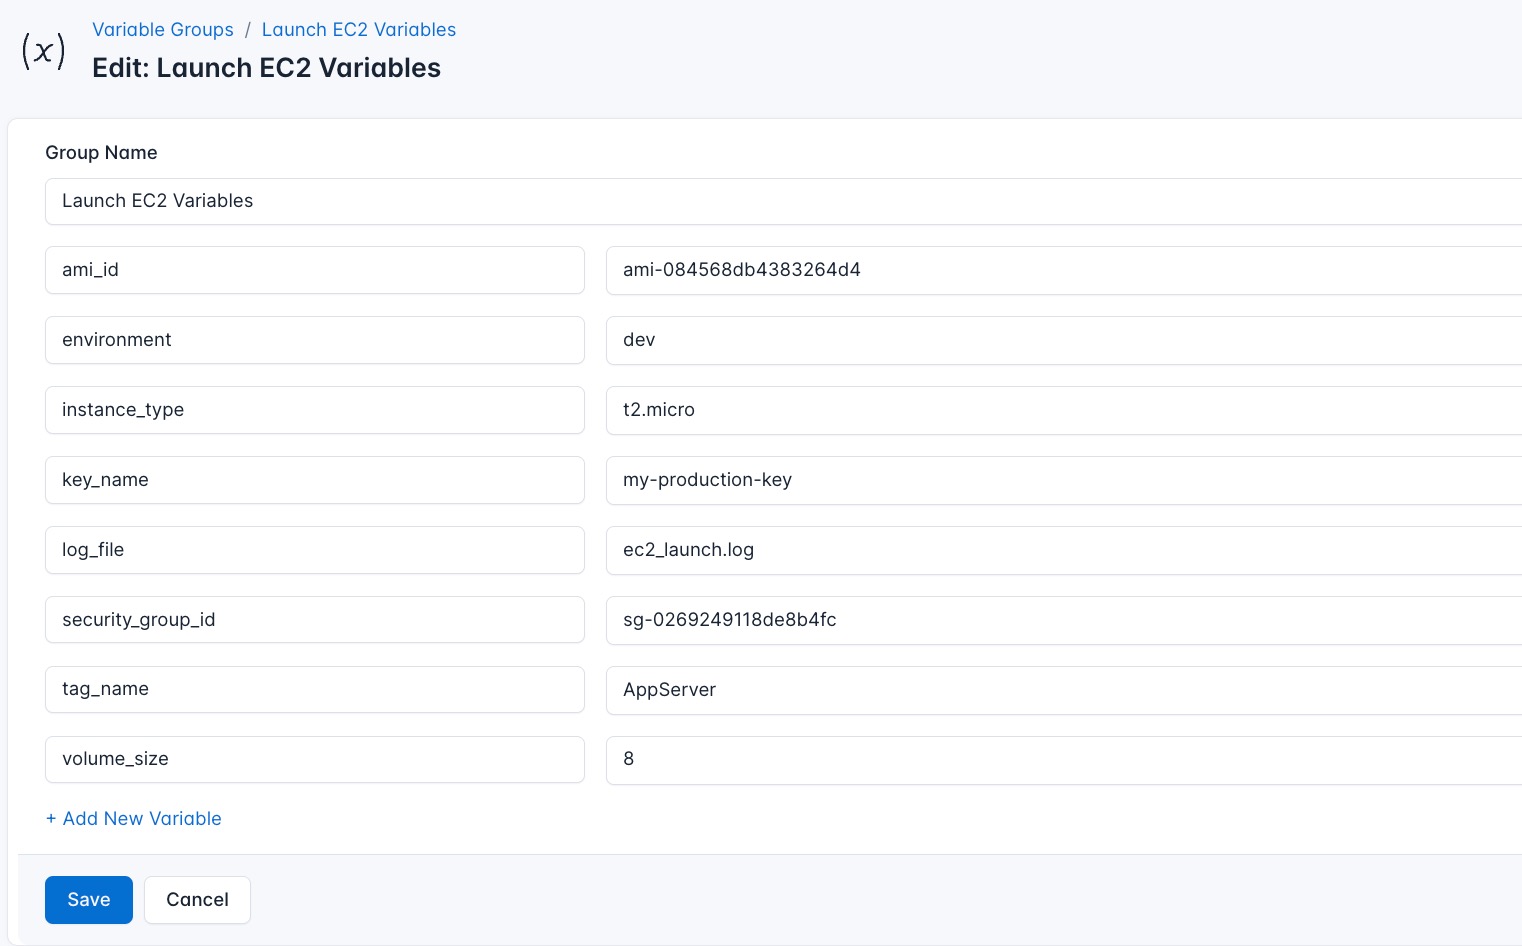
Task: Select the ami_id variable name field
Action: click(315, 270)
